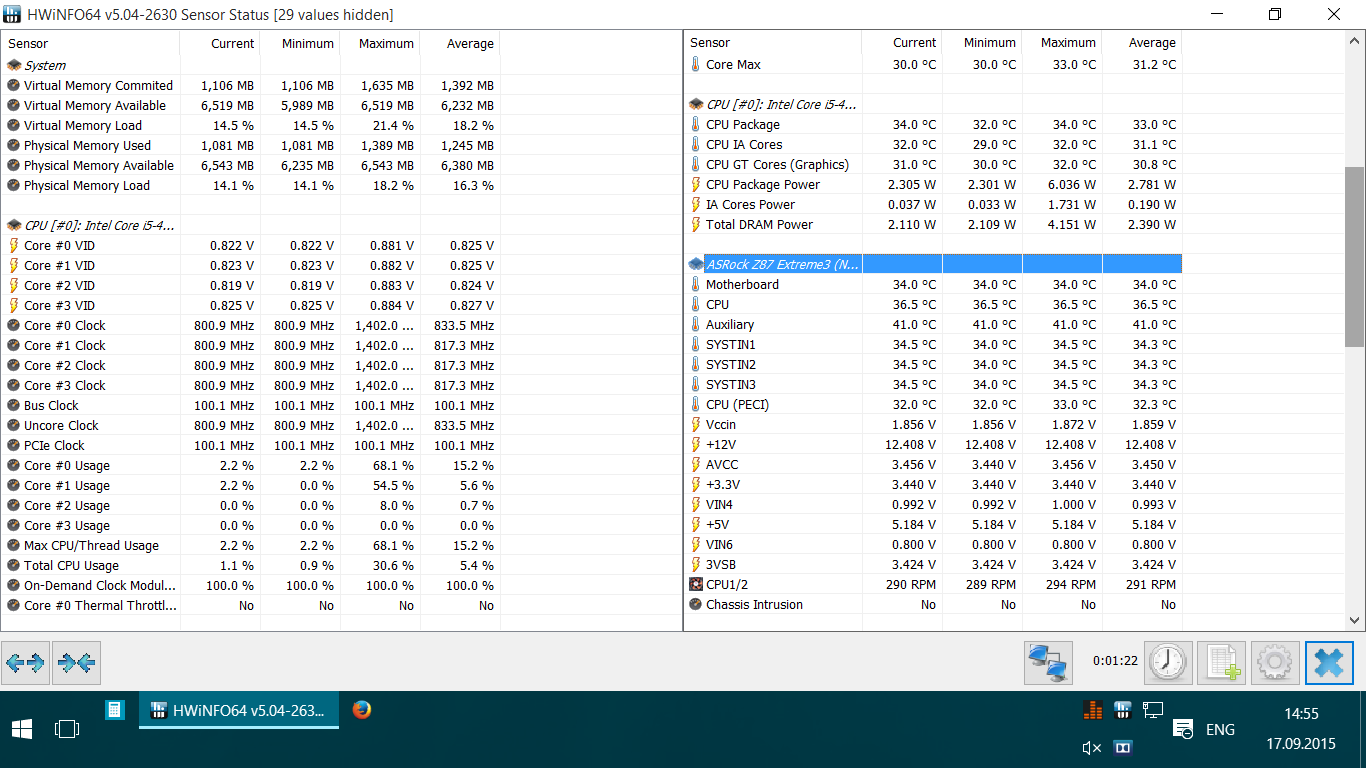This screenshot has width=1366, height=768.
Task: Click the expand columns outward-arrows button
Action: tap(25, 662)
